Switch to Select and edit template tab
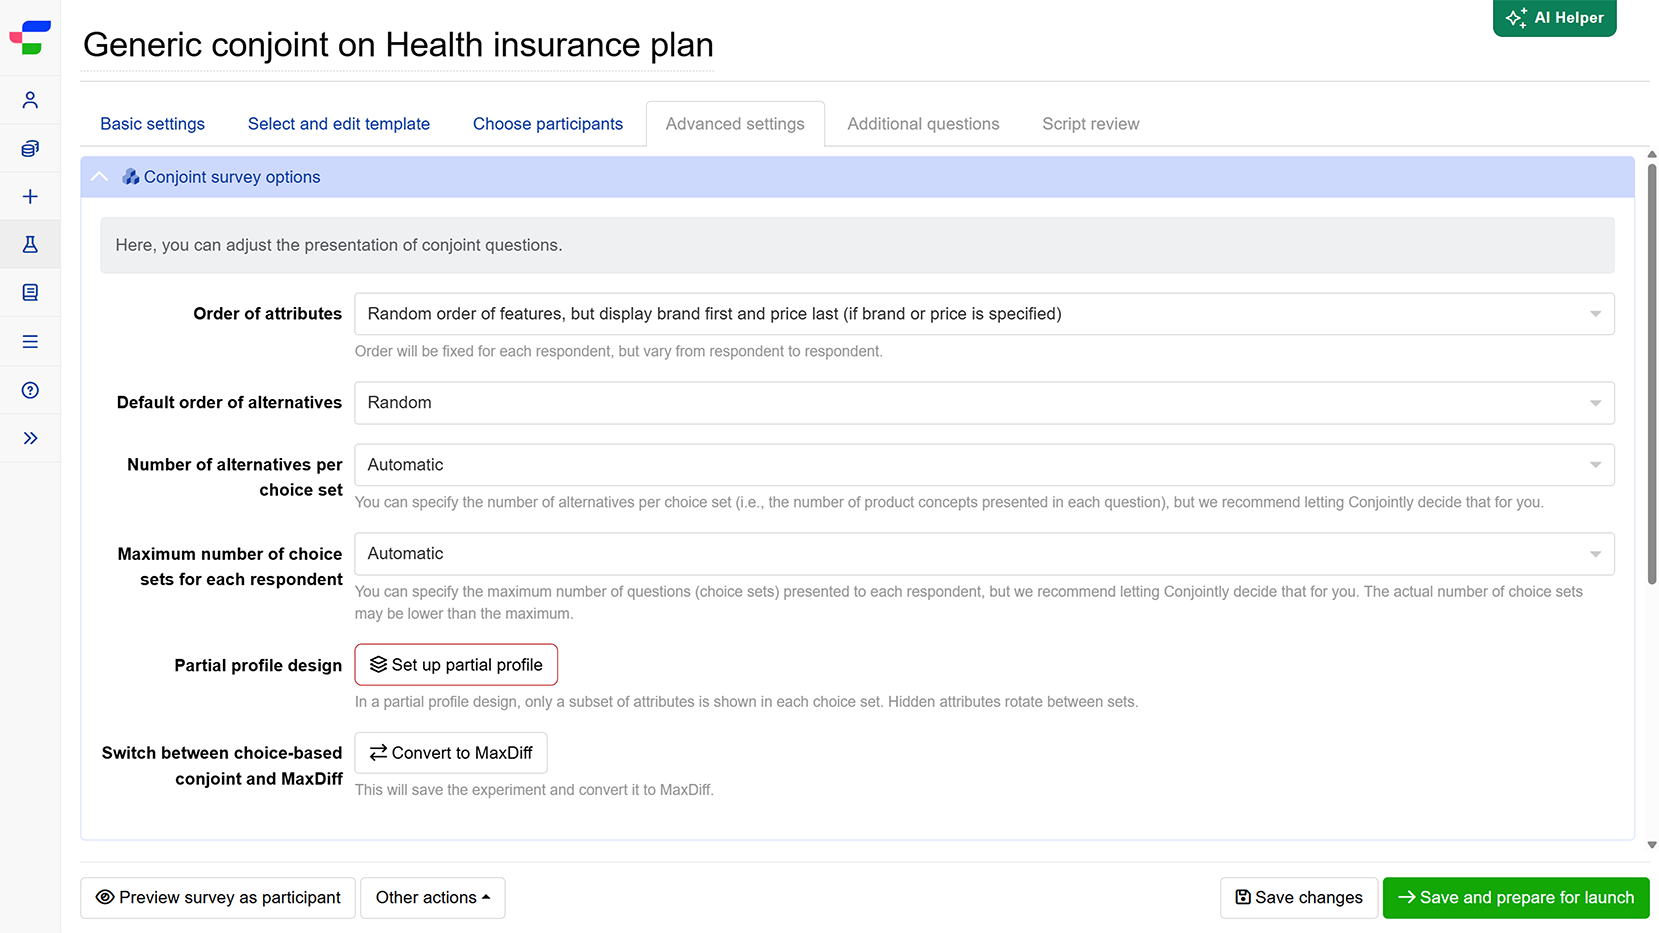The image size is (1659, 933). 339,124
